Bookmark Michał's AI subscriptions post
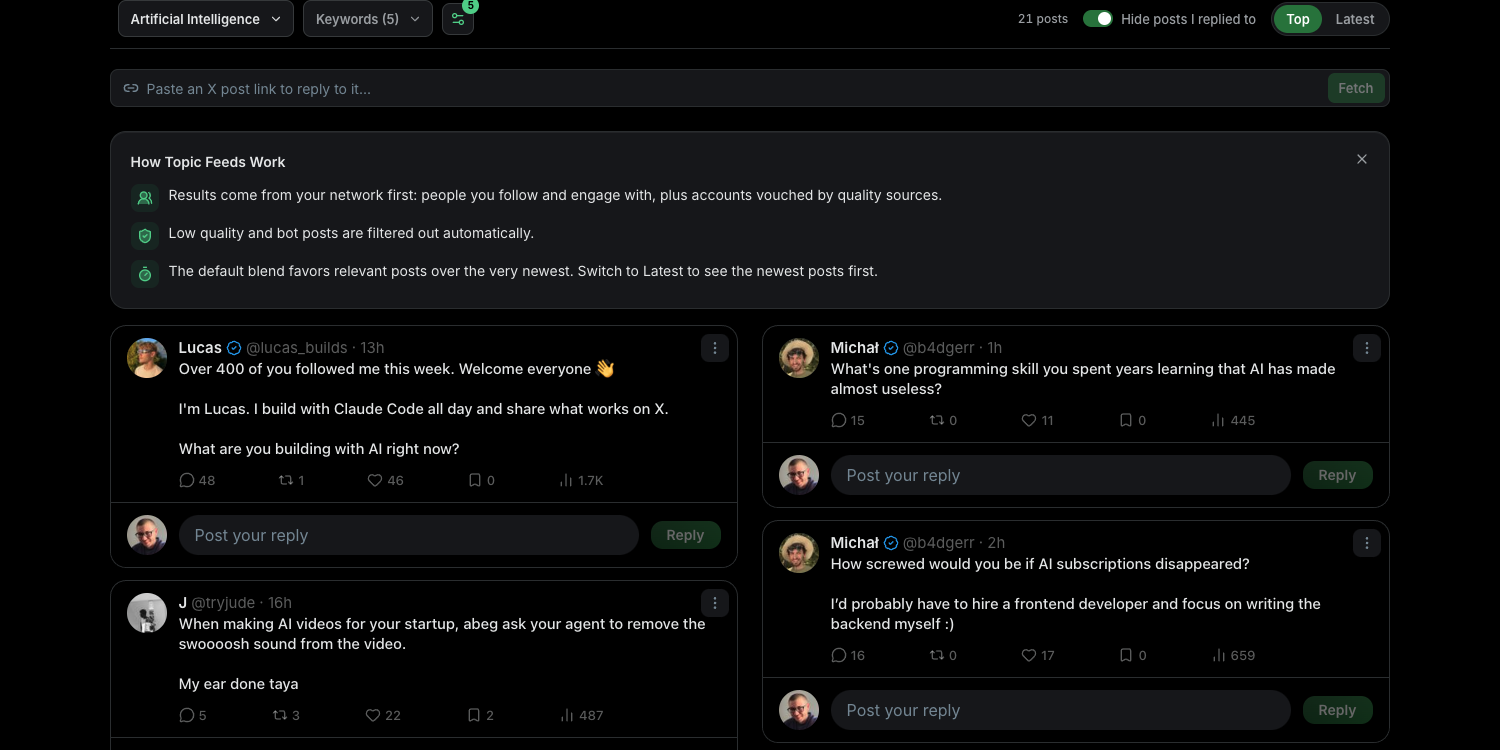The width and height of the screenshot is (1500, 750). coord(1126,655)
